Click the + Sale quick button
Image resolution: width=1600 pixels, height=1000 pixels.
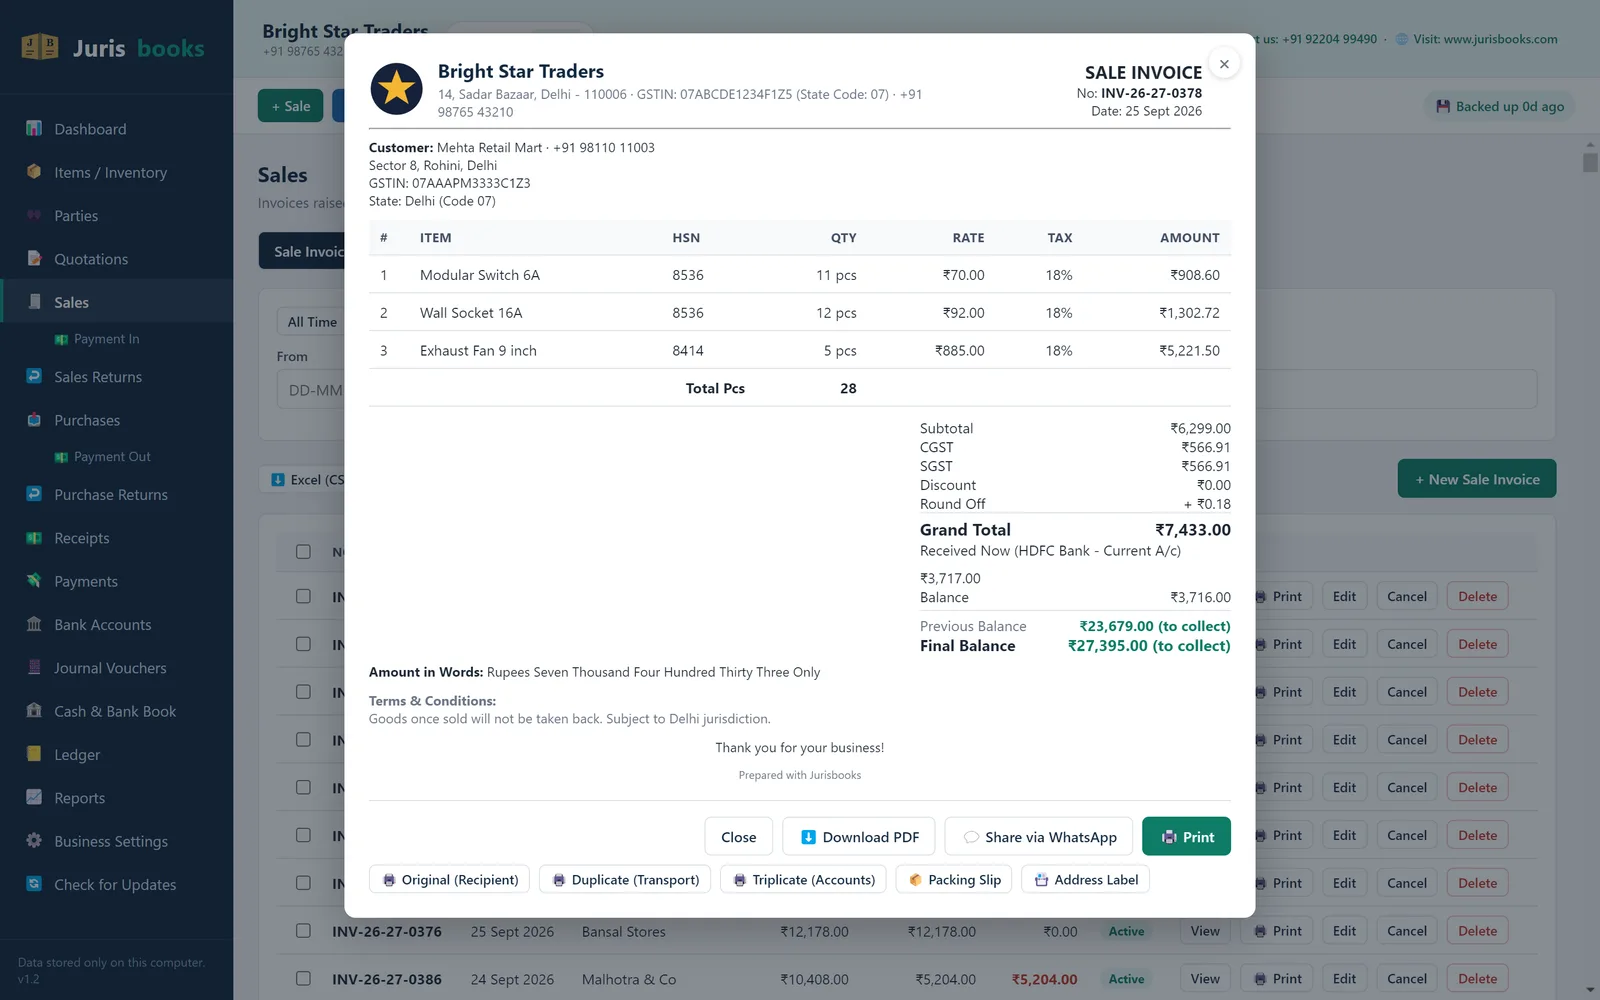pyautogui.click(x=291, y=106)
